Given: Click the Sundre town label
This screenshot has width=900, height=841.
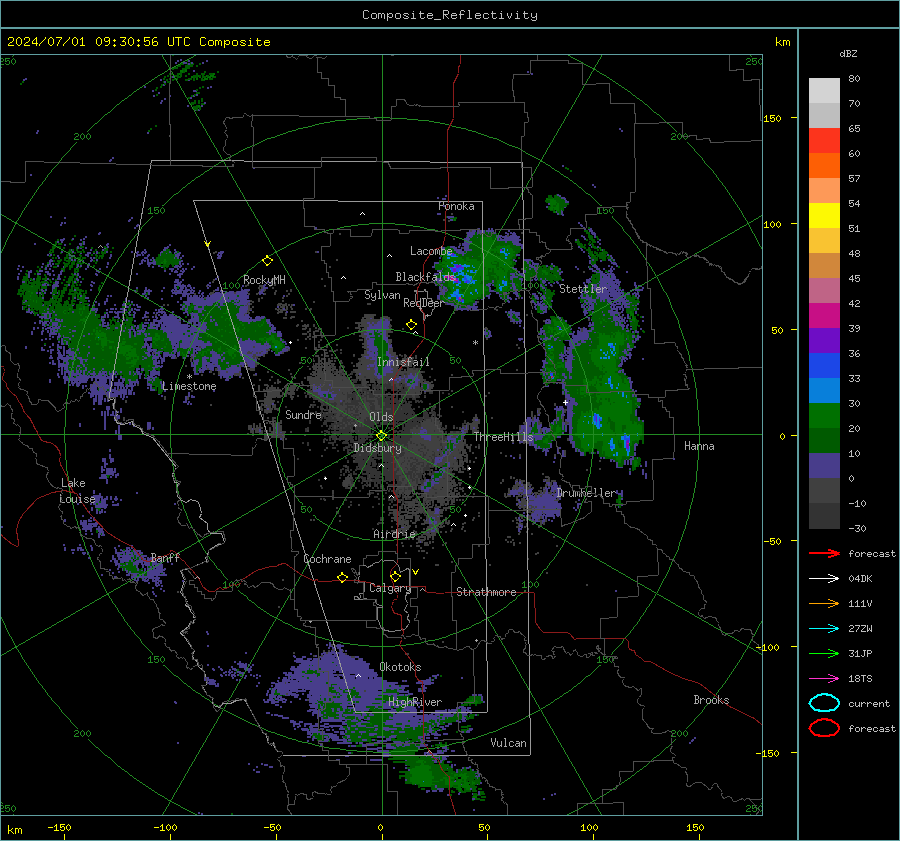Looking at the screenshot, I should click(303, 414).
